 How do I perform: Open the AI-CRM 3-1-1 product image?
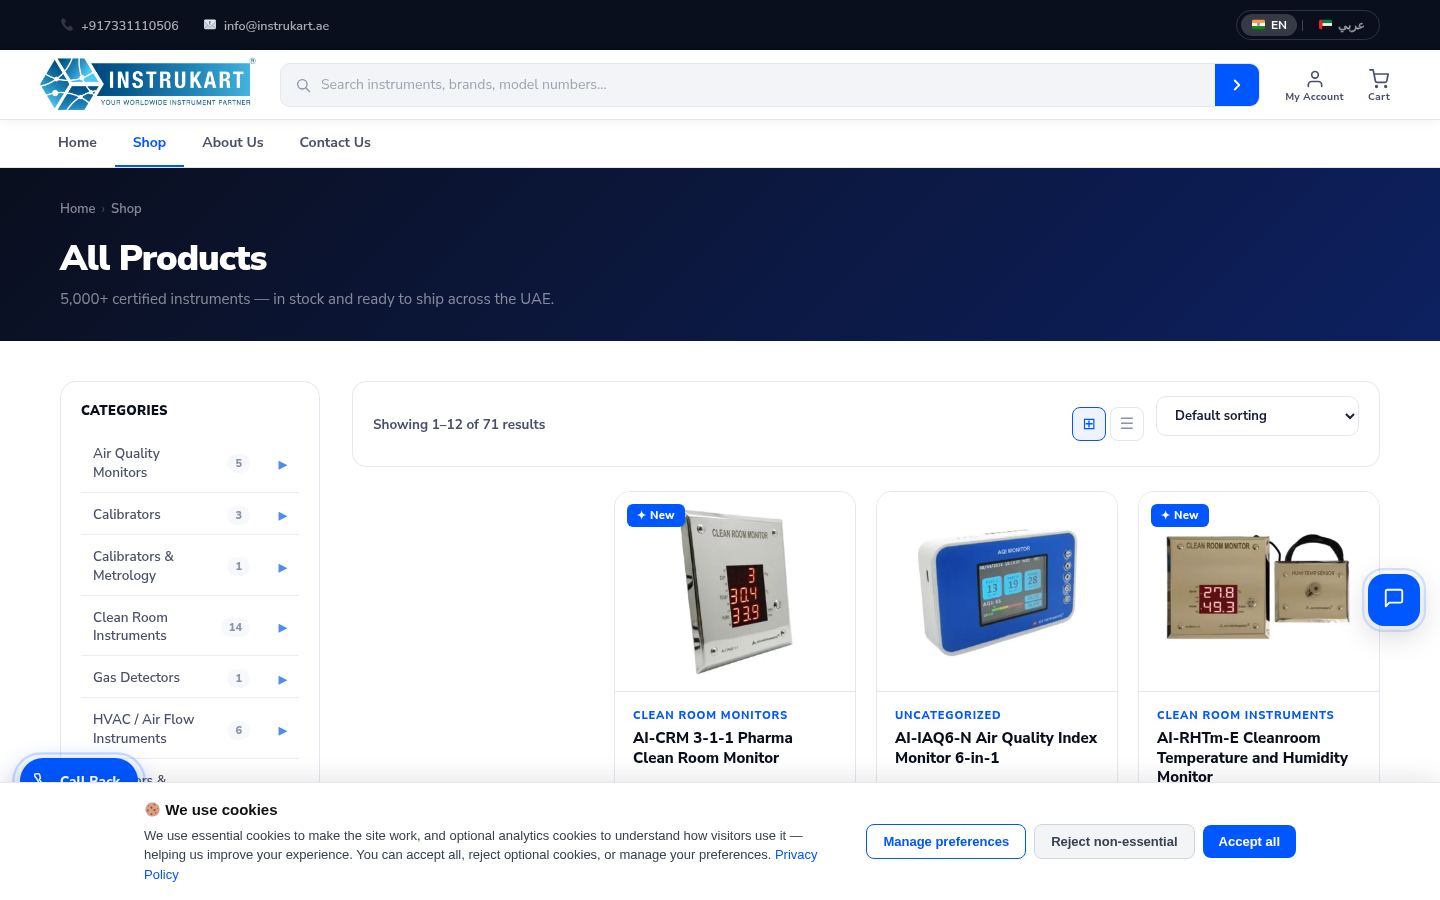pyautogui.click(x=735, y=592)
